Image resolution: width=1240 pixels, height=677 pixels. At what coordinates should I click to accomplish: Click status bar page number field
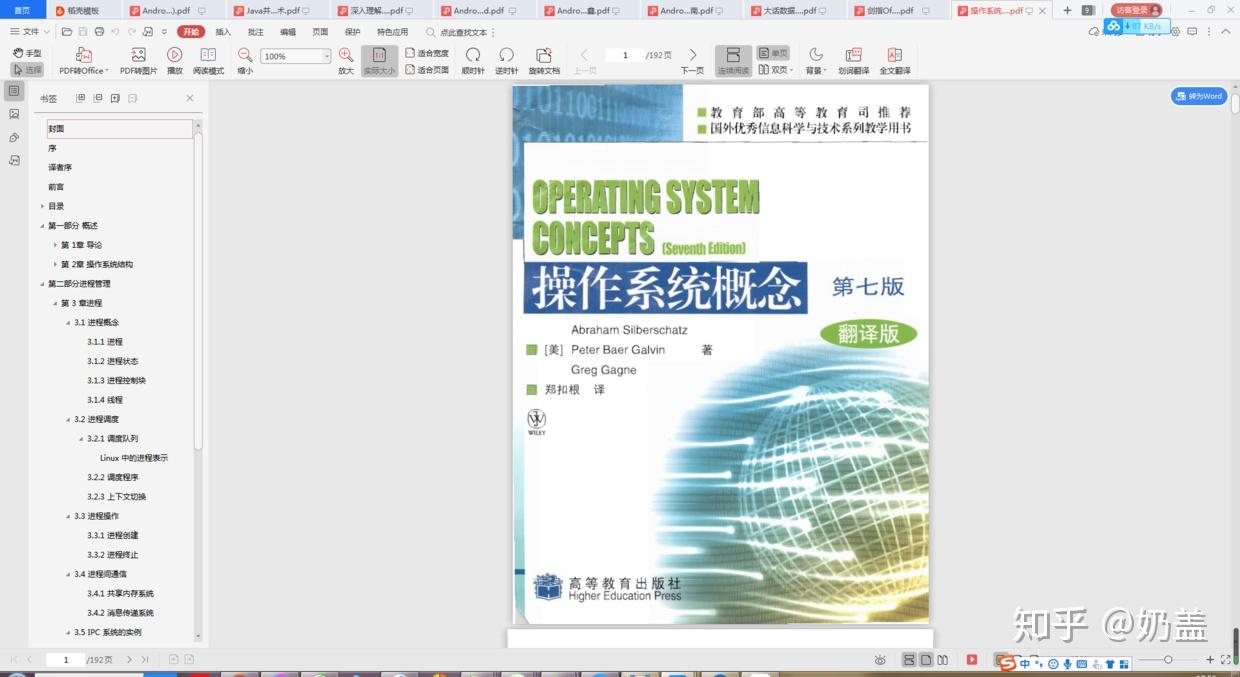(x=66, y=660)
